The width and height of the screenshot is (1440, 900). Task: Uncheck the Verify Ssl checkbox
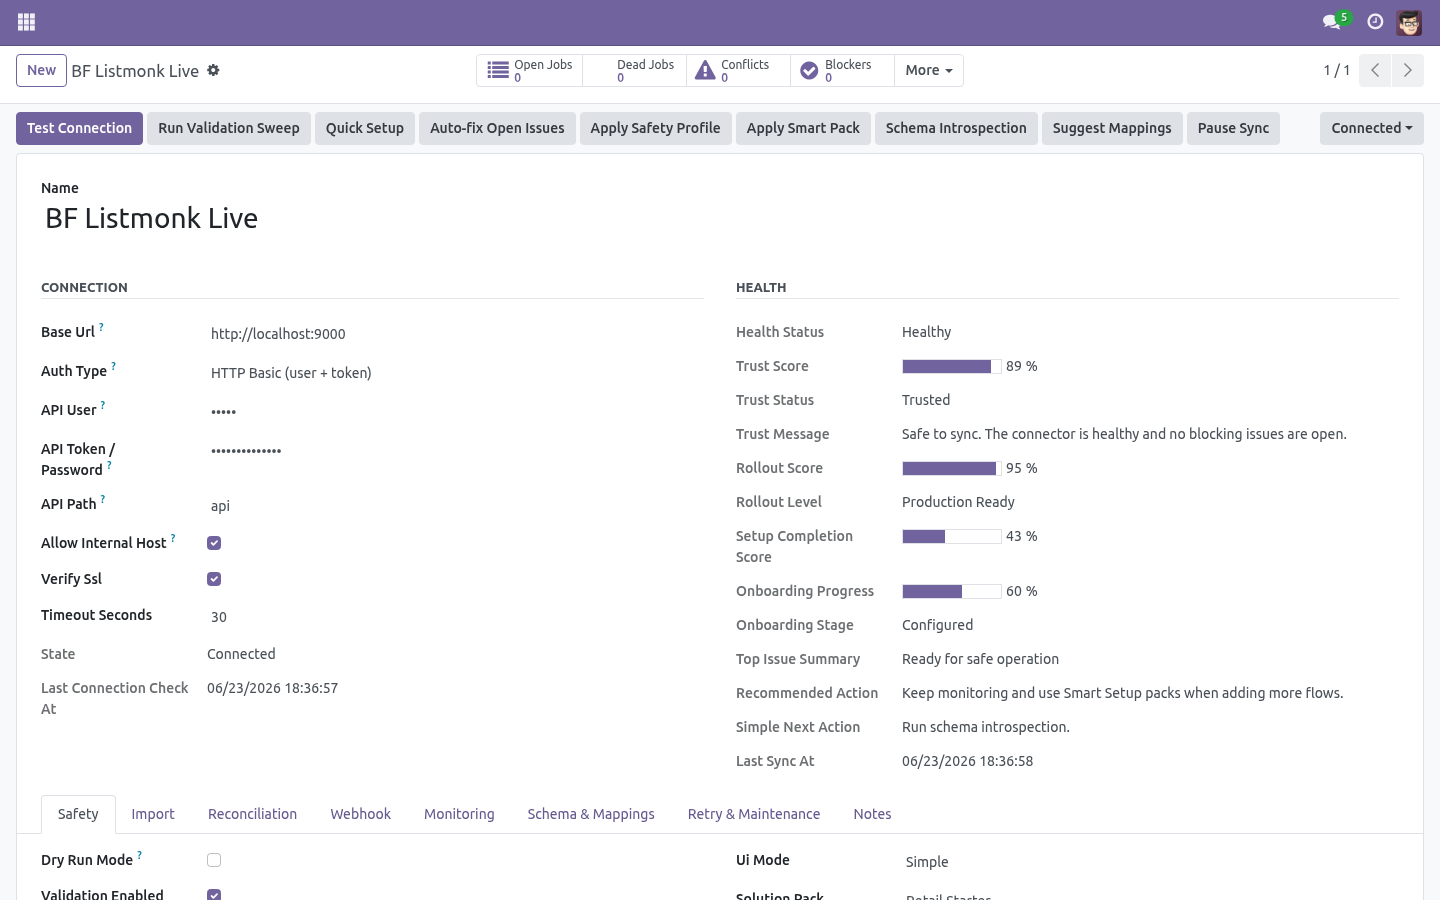click(214, 579)
